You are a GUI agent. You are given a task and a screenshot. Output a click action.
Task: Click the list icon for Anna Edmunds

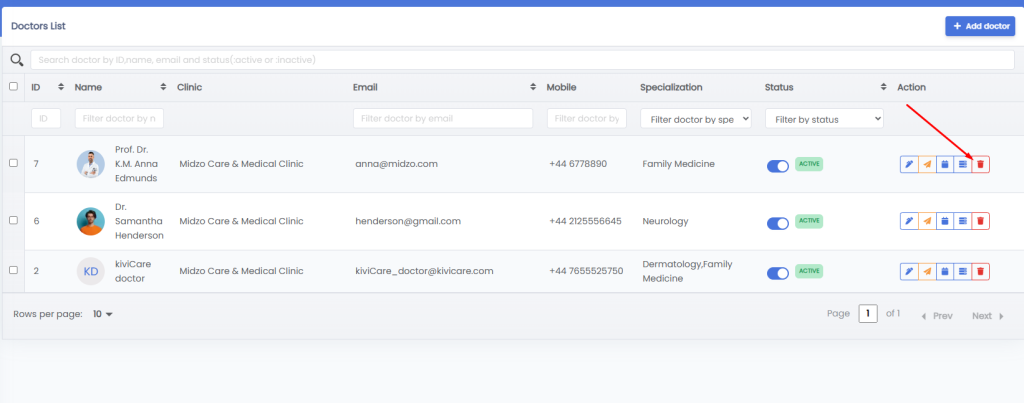coord(963,165)
